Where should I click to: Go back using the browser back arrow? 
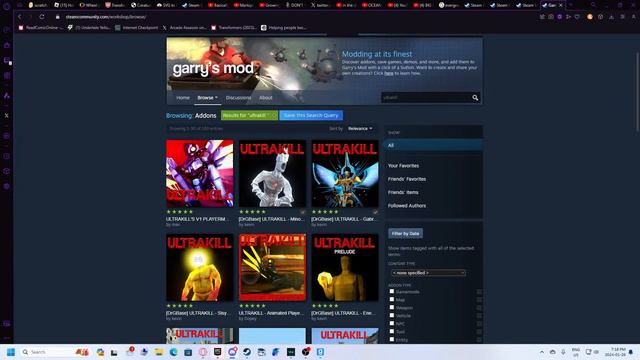point(19,17)
